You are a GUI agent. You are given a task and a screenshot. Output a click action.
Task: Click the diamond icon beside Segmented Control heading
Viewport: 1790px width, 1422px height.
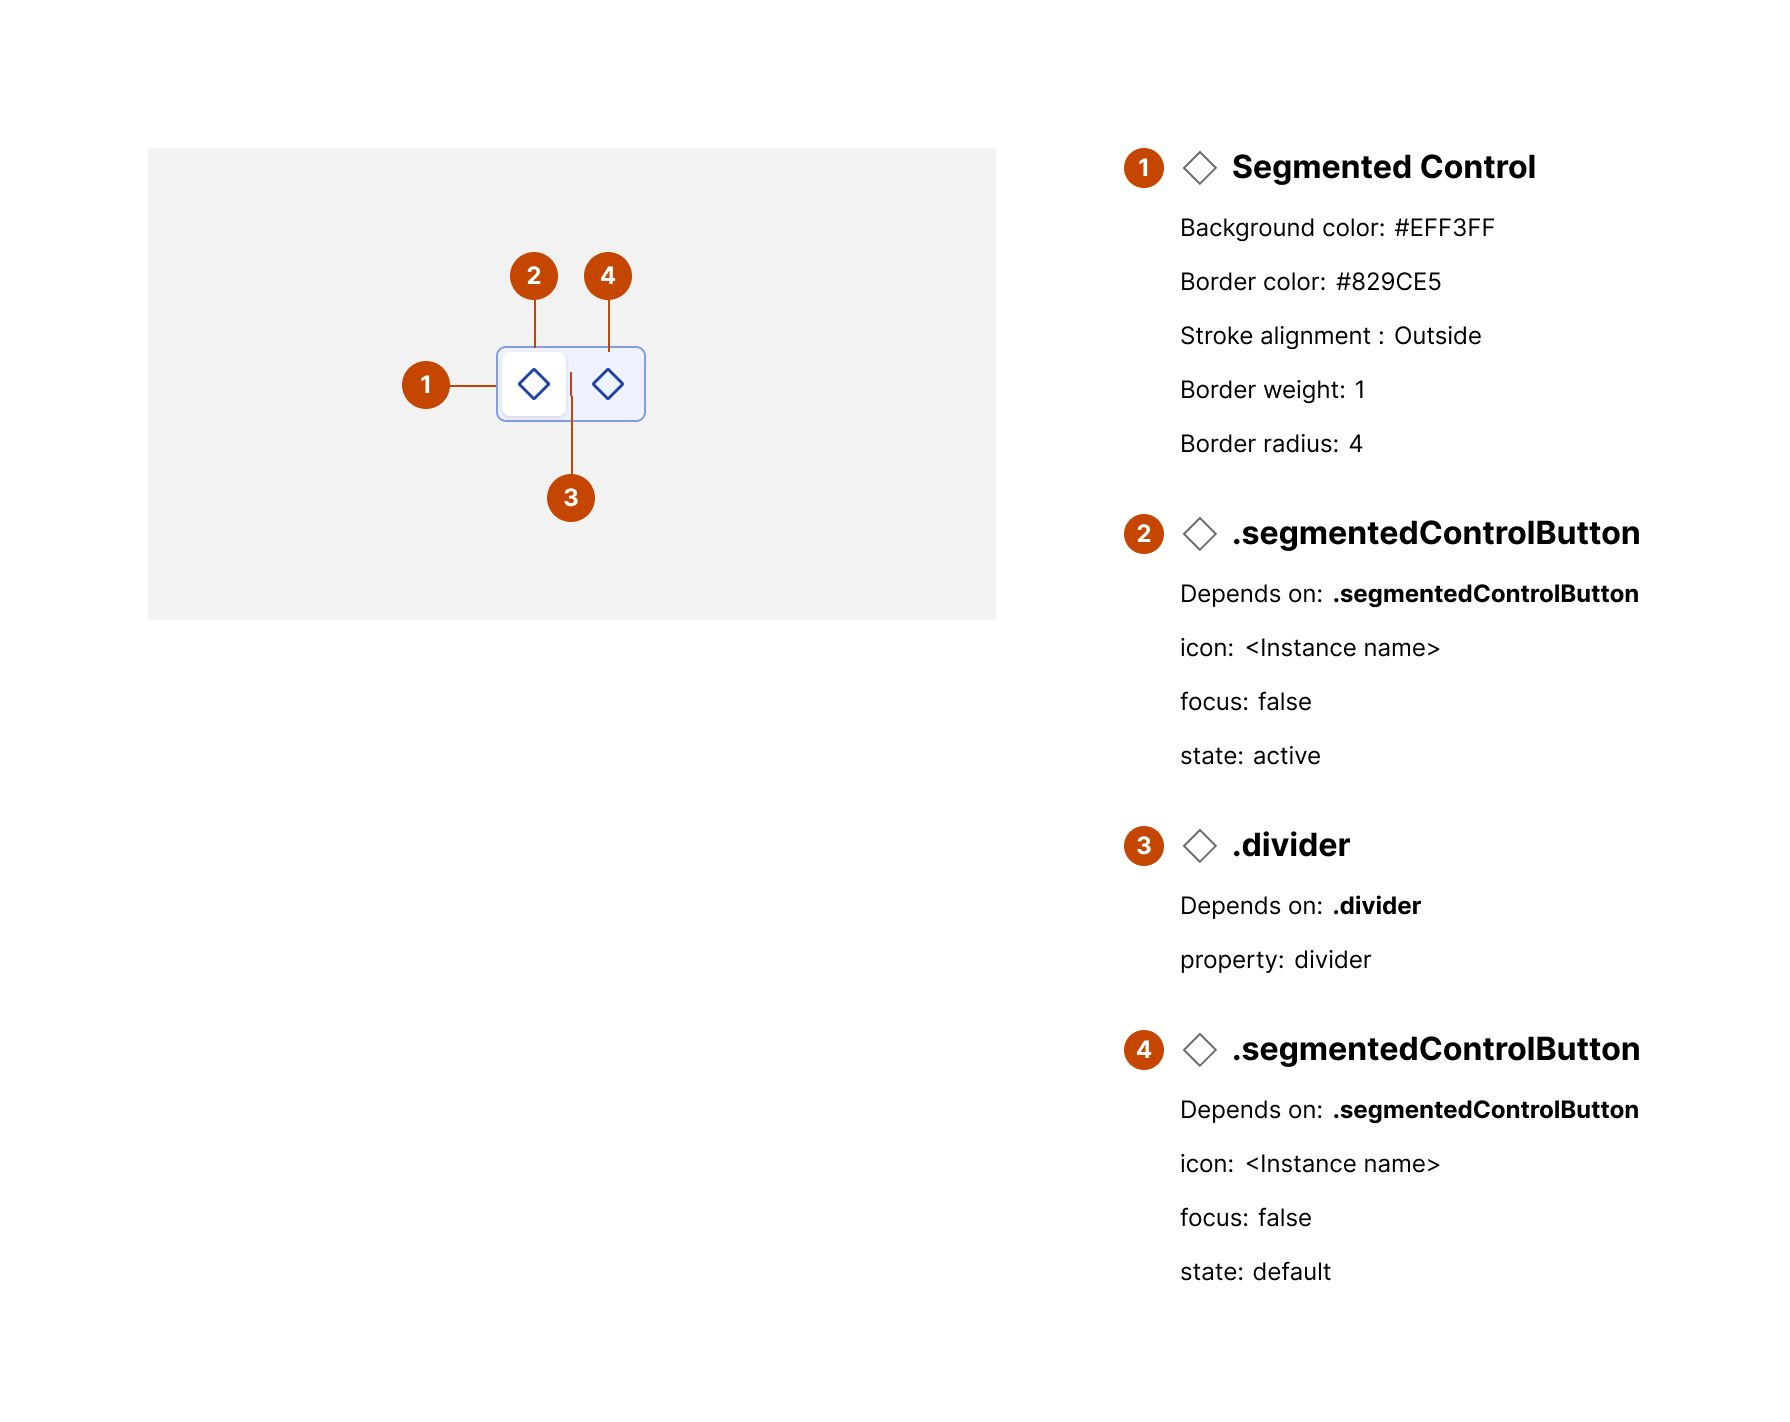pos(1199,168)
